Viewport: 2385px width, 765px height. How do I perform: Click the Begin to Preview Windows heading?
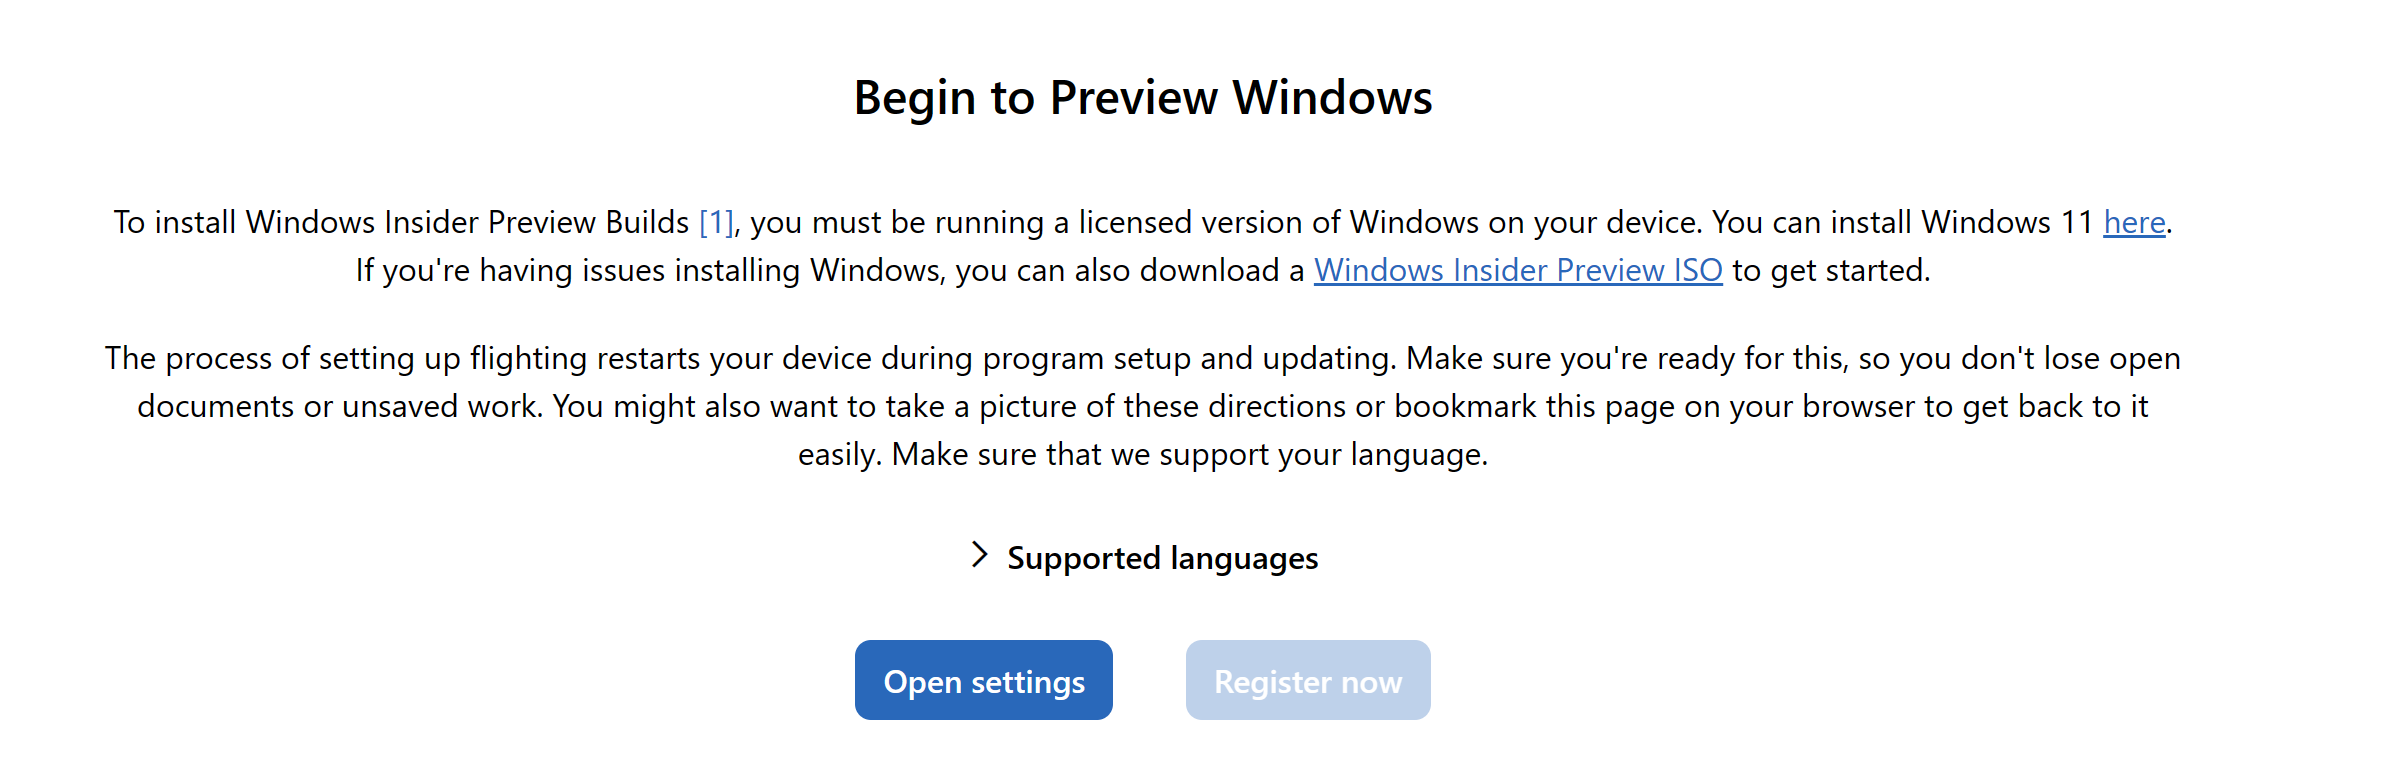pos(1143,97)
